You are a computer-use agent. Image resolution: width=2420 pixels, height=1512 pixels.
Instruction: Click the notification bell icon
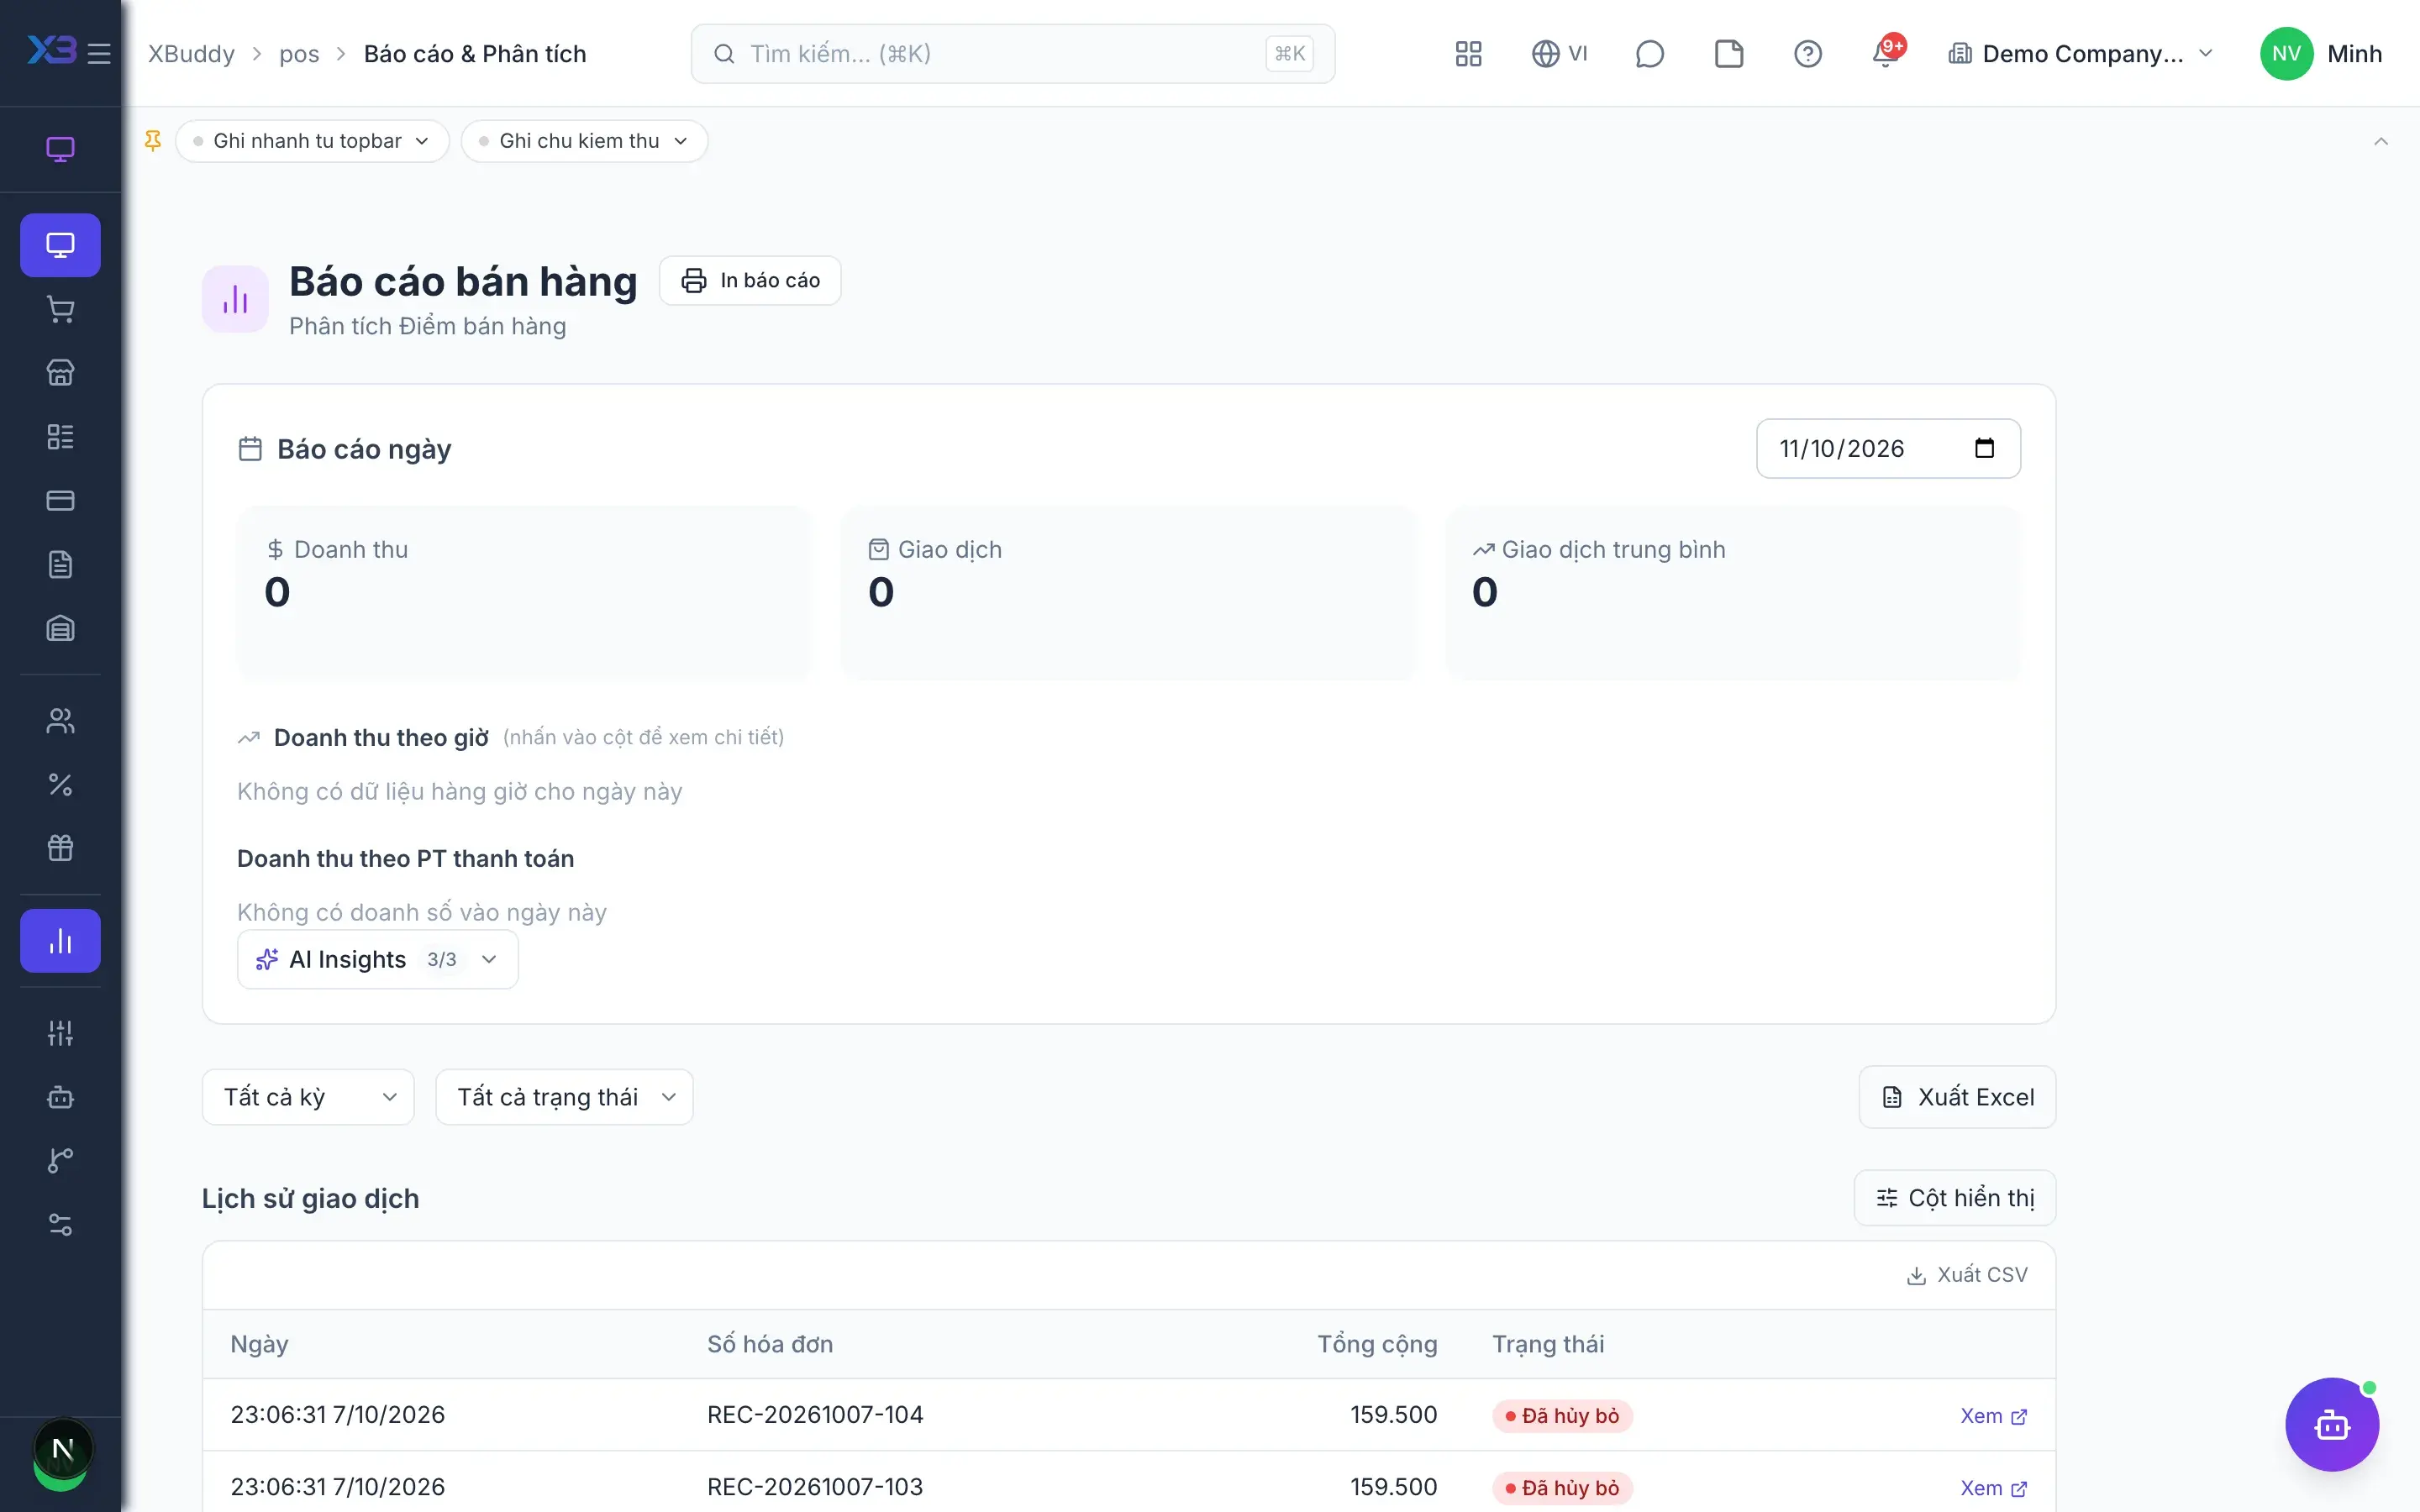tap(1886, 53)
